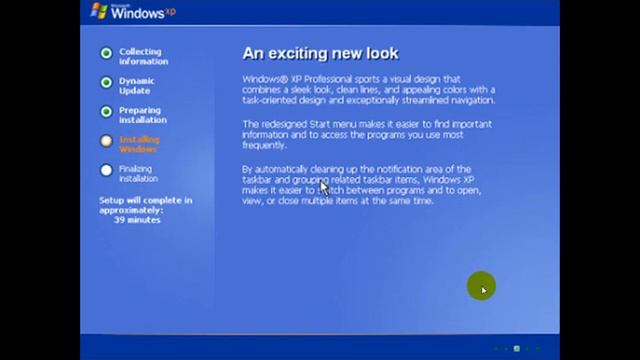The width and height of the screenshot is (640, 360).
Task: Click the paragraph starting 'The redesigned Start menu'
Action: (x=367, y=135)
